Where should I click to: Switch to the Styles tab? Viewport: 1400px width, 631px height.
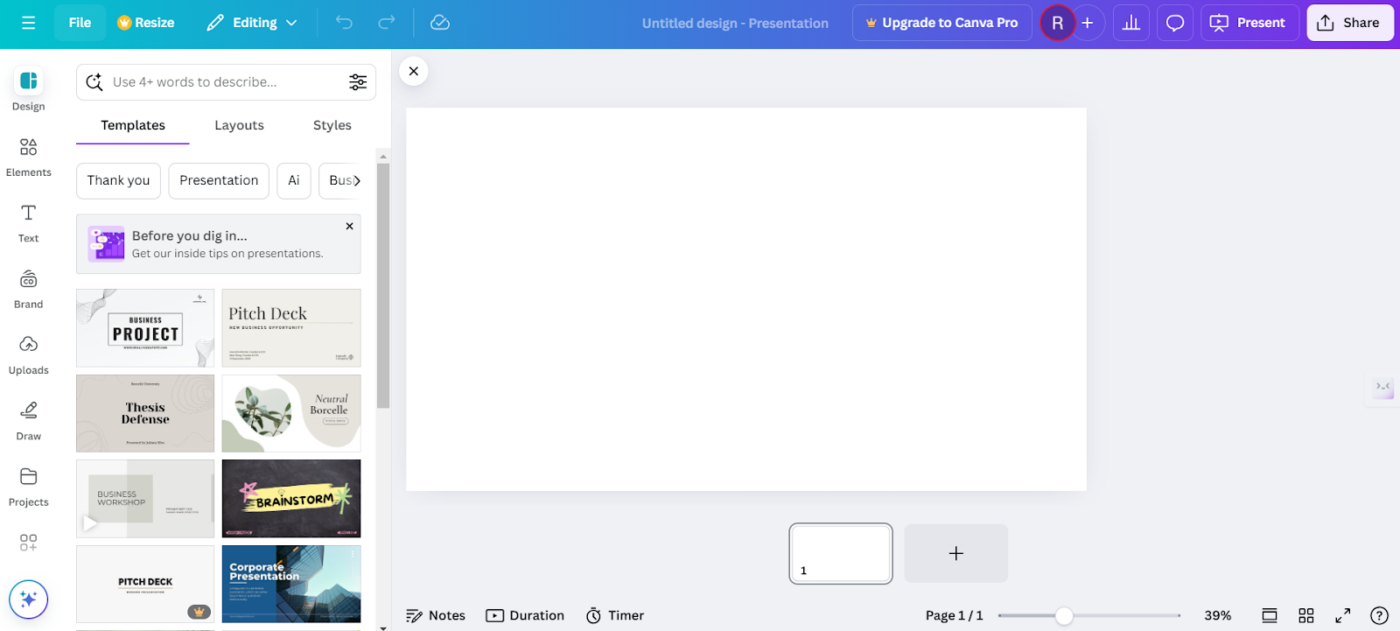click(332, 126)
